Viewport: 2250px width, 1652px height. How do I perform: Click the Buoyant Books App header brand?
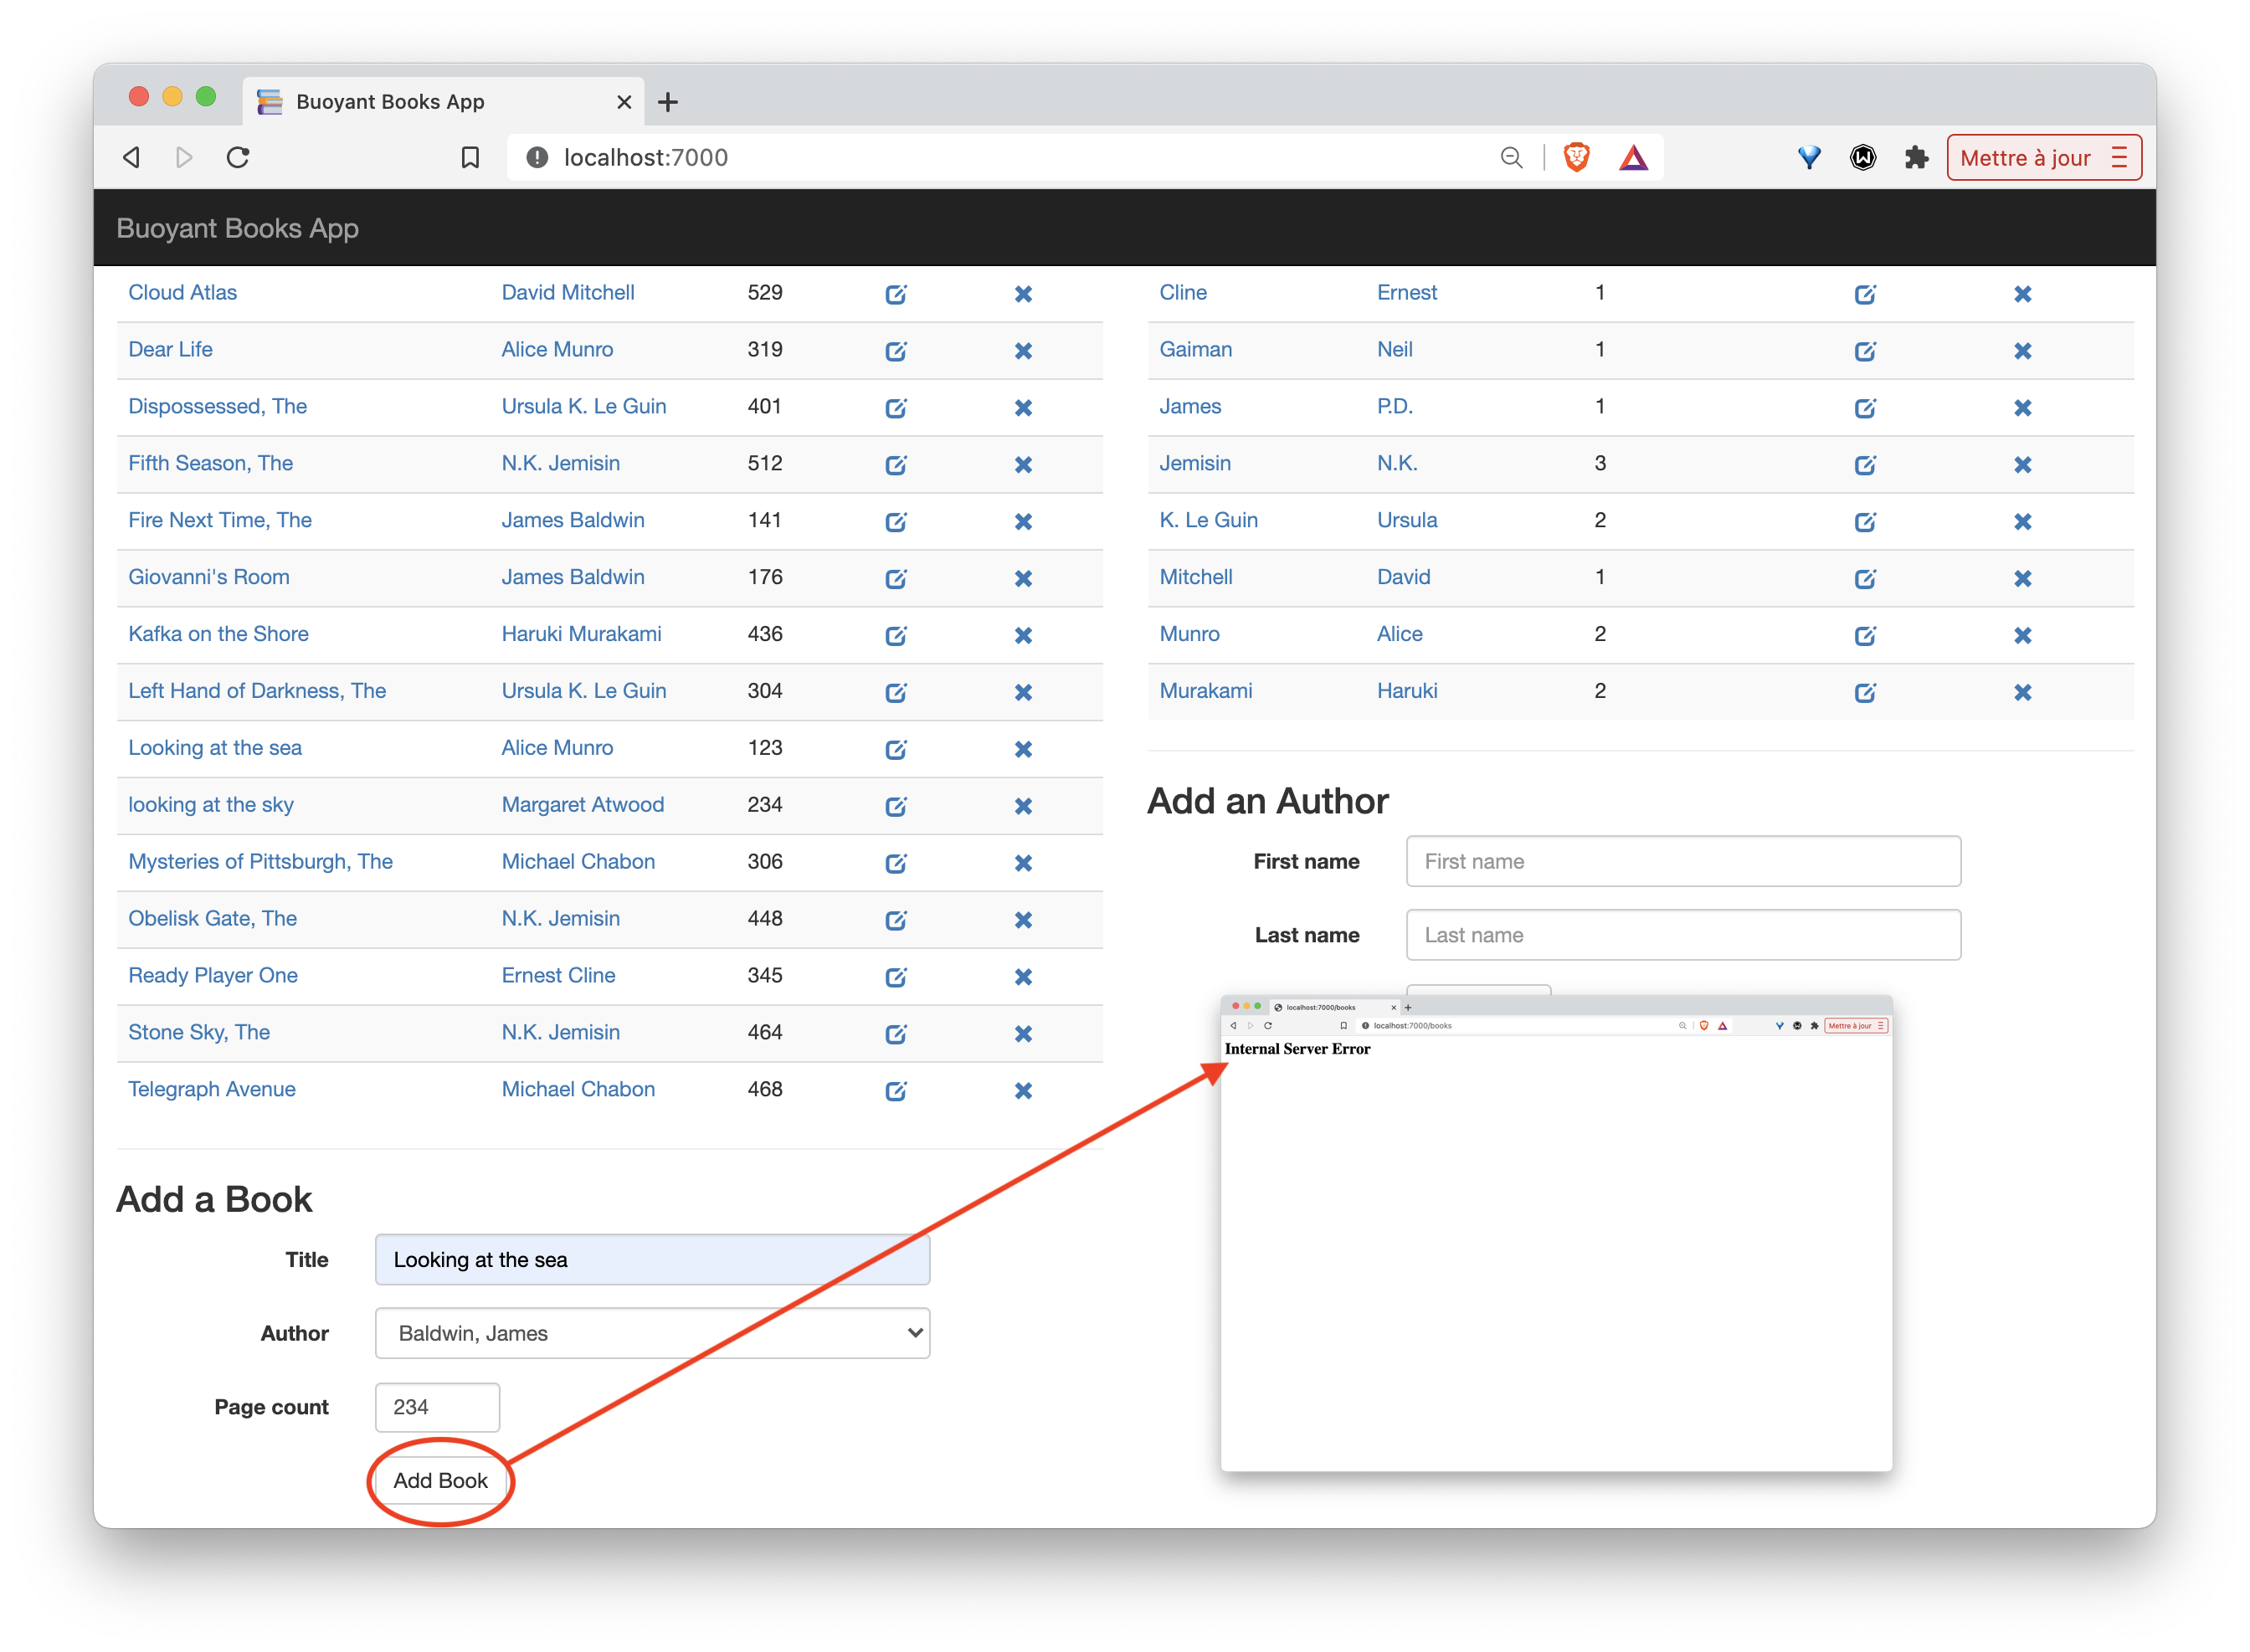[237, 228]
